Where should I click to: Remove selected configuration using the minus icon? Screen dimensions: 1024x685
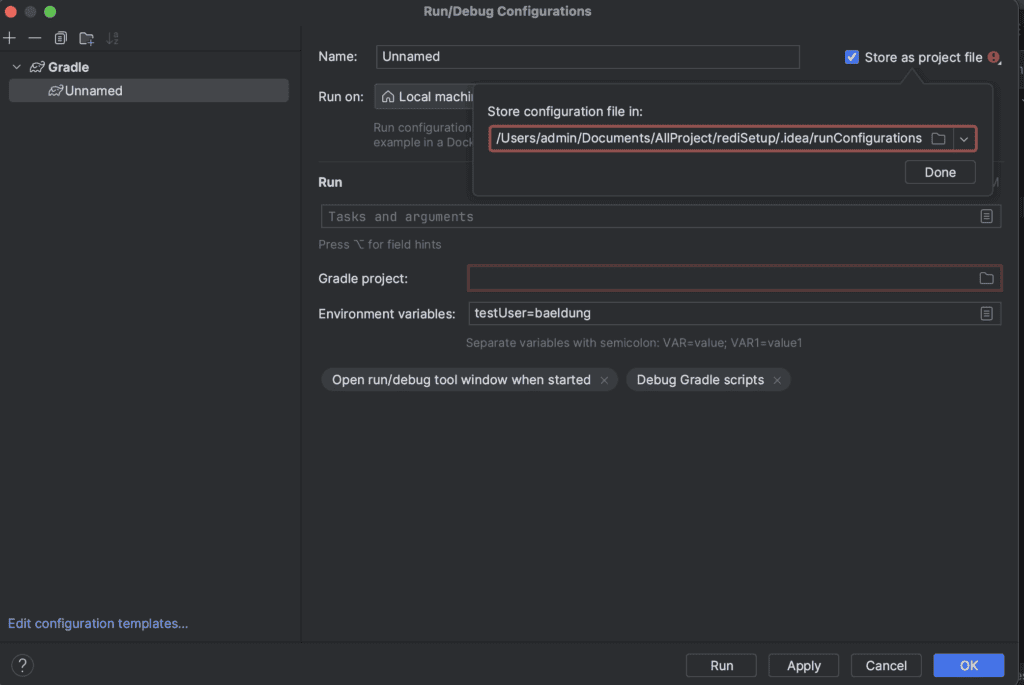34,38
